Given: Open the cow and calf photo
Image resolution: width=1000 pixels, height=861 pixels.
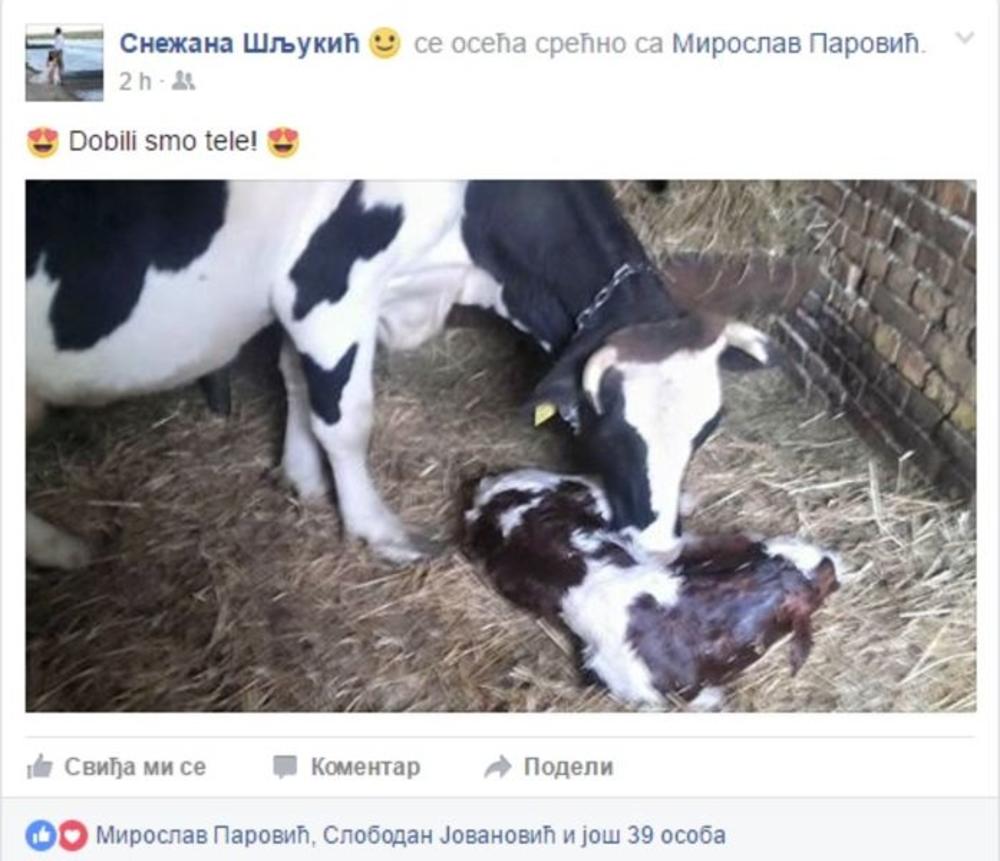Looking at the screenshot, I should [501, 446].
